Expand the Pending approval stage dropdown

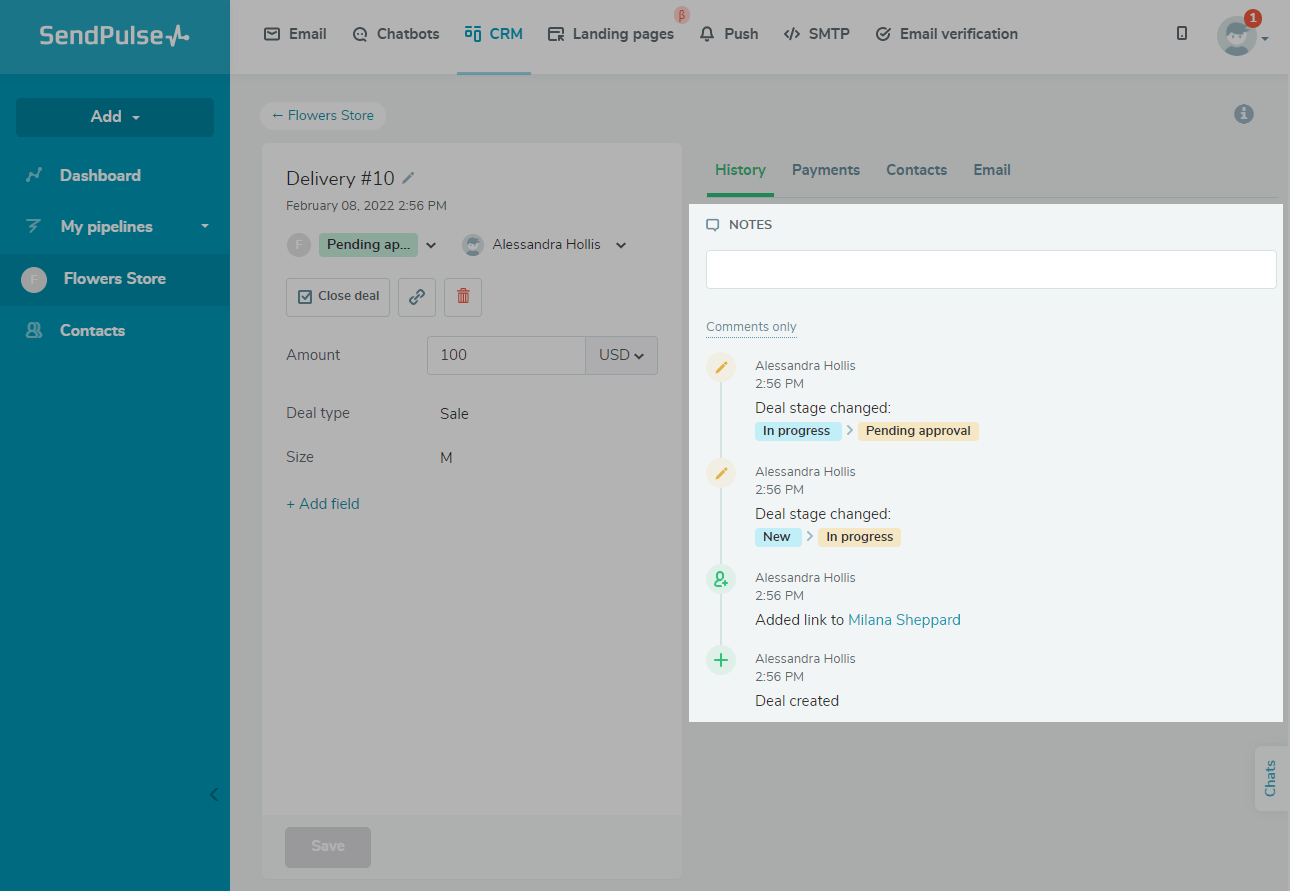[431, 245]
